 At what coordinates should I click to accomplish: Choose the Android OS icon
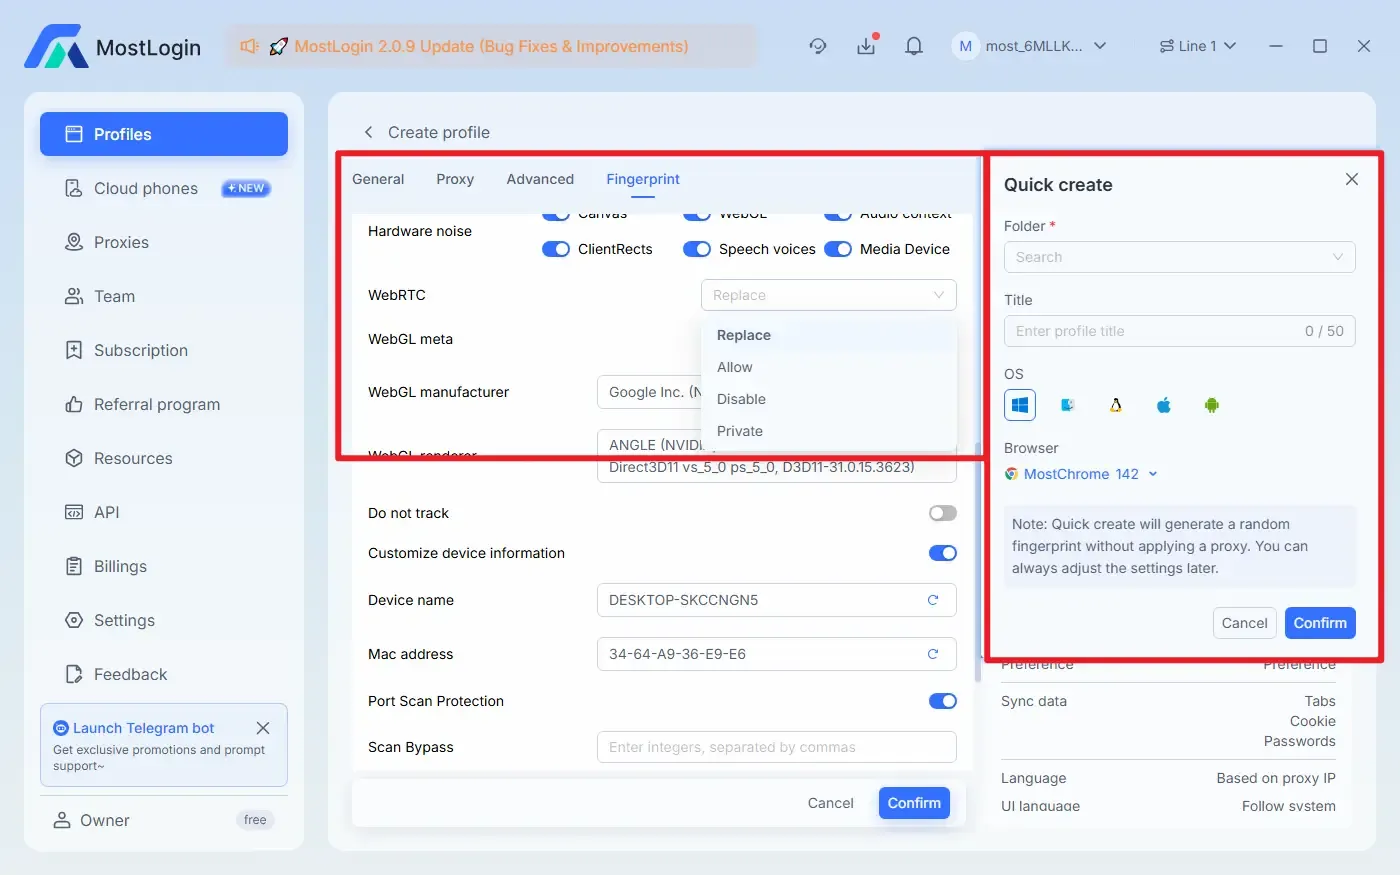click(x=1212, y=405)
